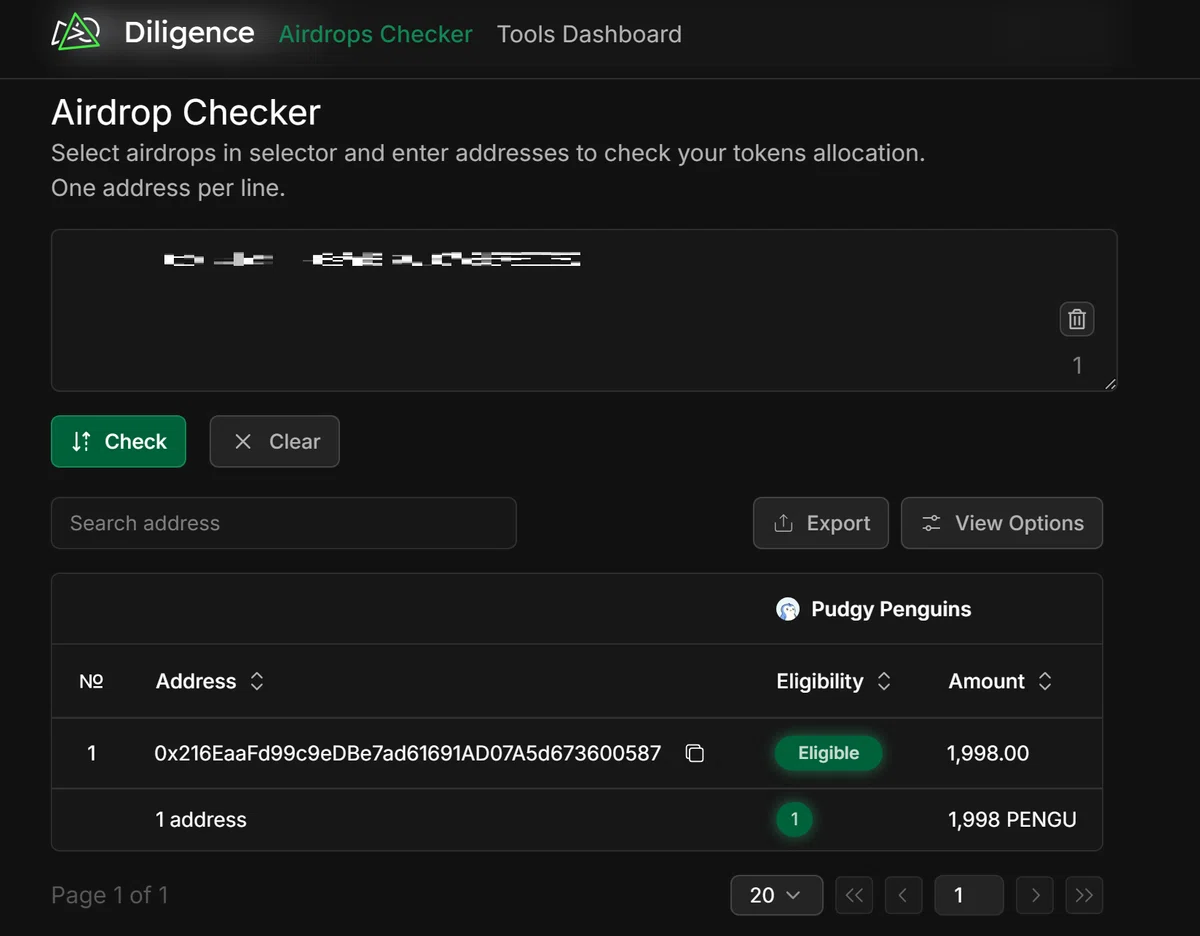Screen dimensions: 1200x936
Task: Click the Diligence triangle logo
Action: (x=77, y=33)
